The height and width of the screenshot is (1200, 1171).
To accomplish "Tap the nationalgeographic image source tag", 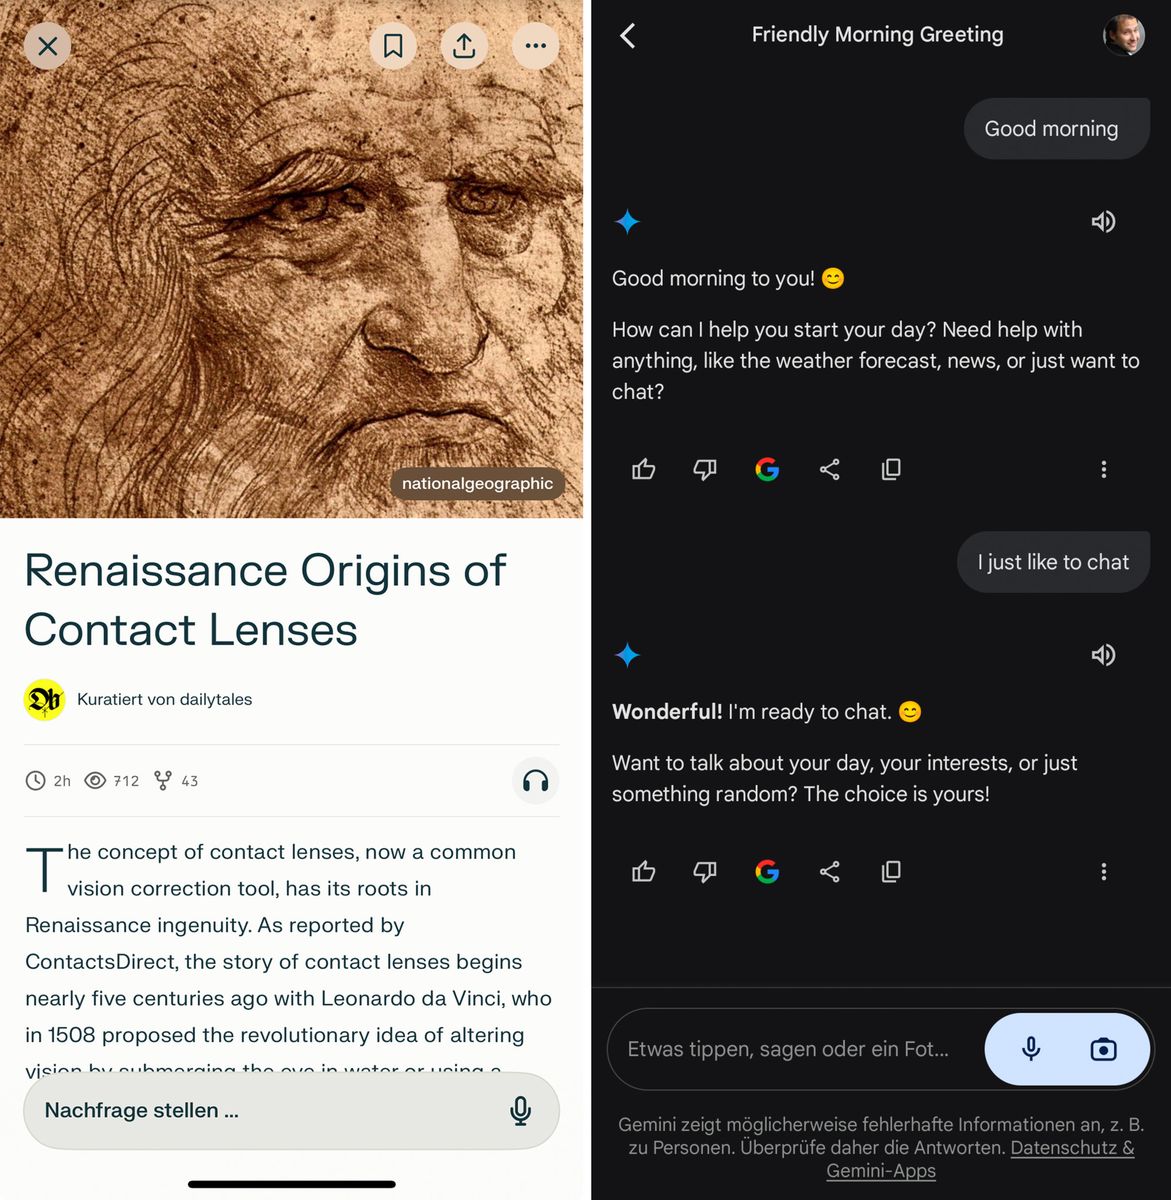I will click(477, 484).
